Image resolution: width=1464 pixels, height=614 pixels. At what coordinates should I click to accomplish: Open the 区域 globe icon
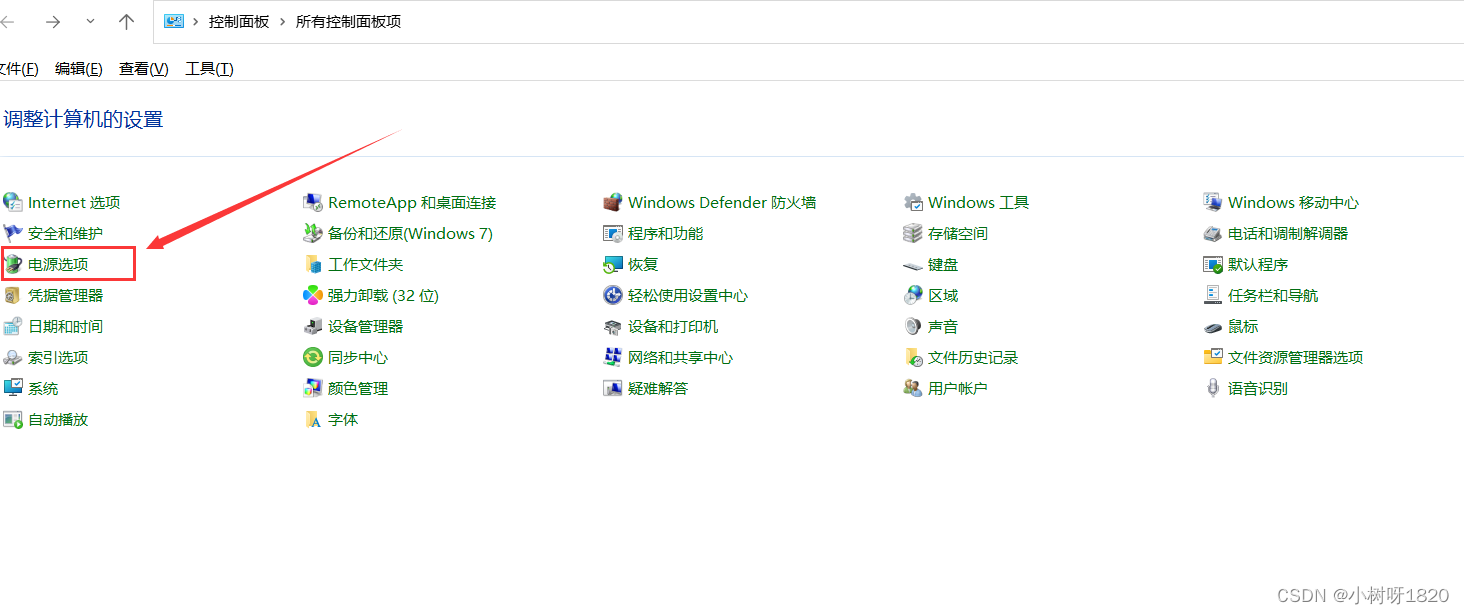[913, 295]
